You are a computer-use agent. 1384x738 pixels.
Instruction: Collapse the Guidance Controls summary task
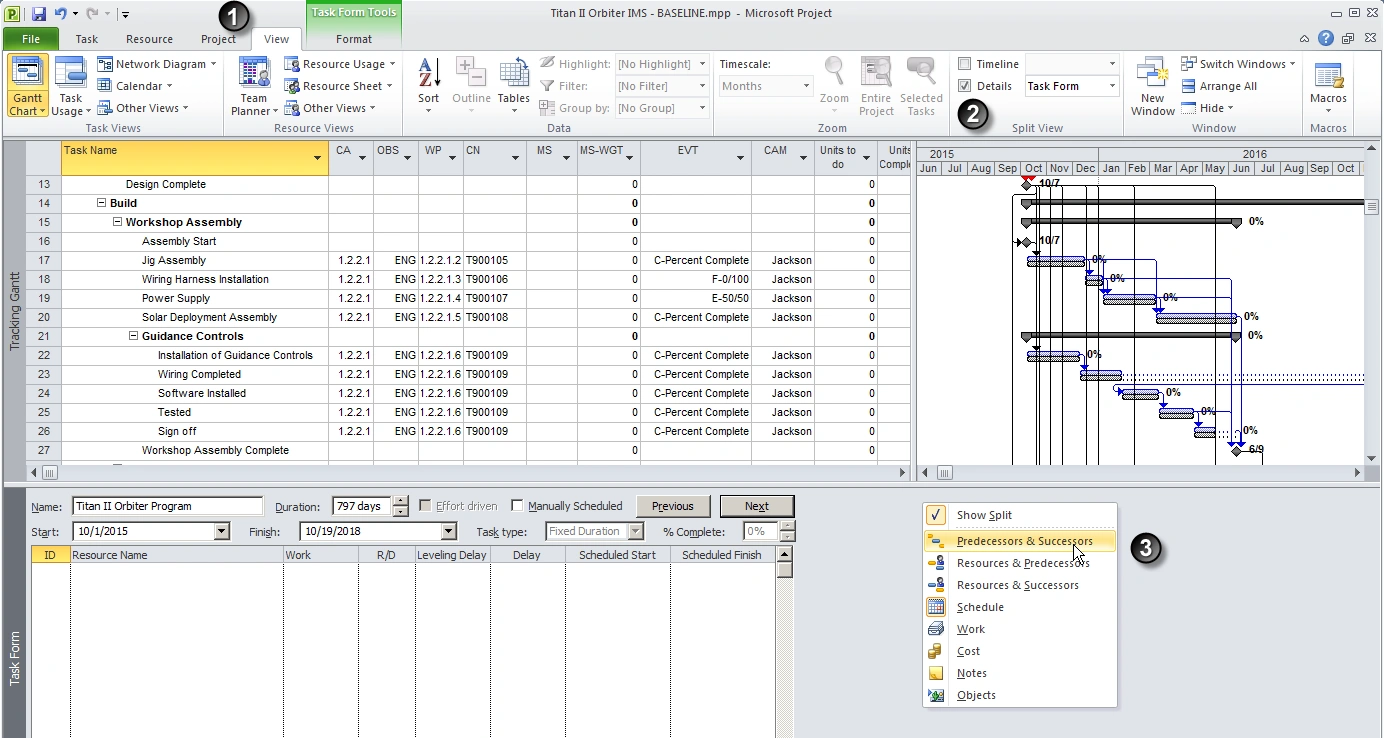(x=134, y=336)
